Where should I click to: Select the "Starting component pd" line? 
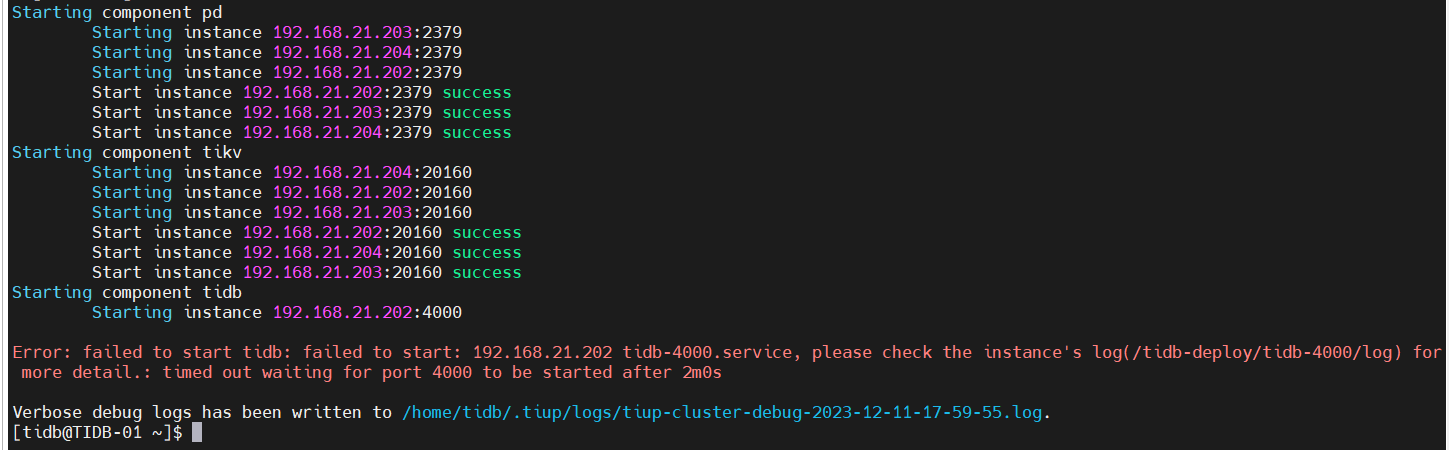click(117, 12)
